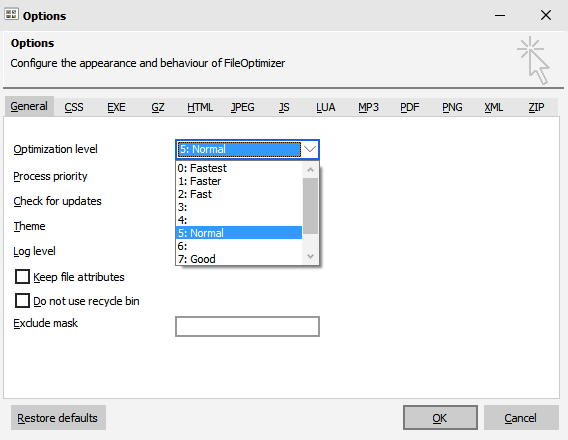Click the Restore defaults button

click(58, 418)
